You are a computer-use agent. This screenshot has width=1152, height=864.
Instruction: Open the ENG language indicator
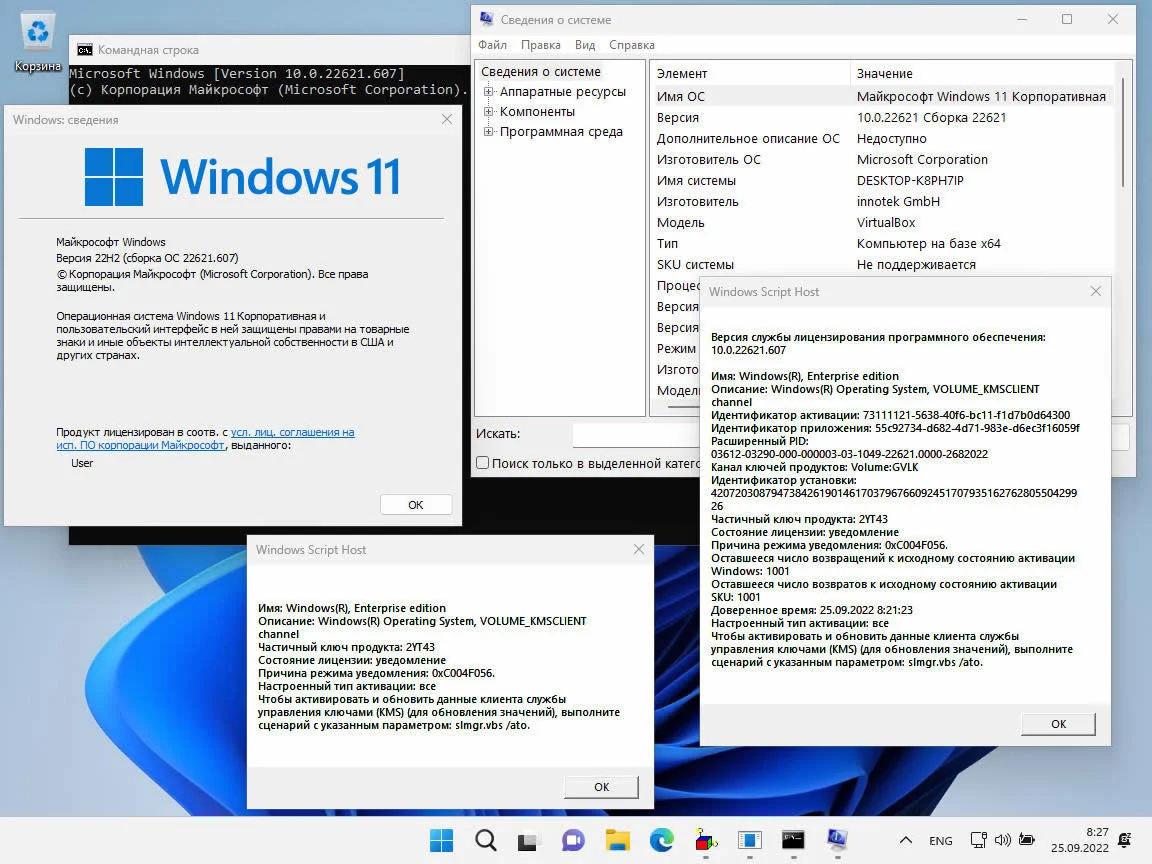[940, 840]
